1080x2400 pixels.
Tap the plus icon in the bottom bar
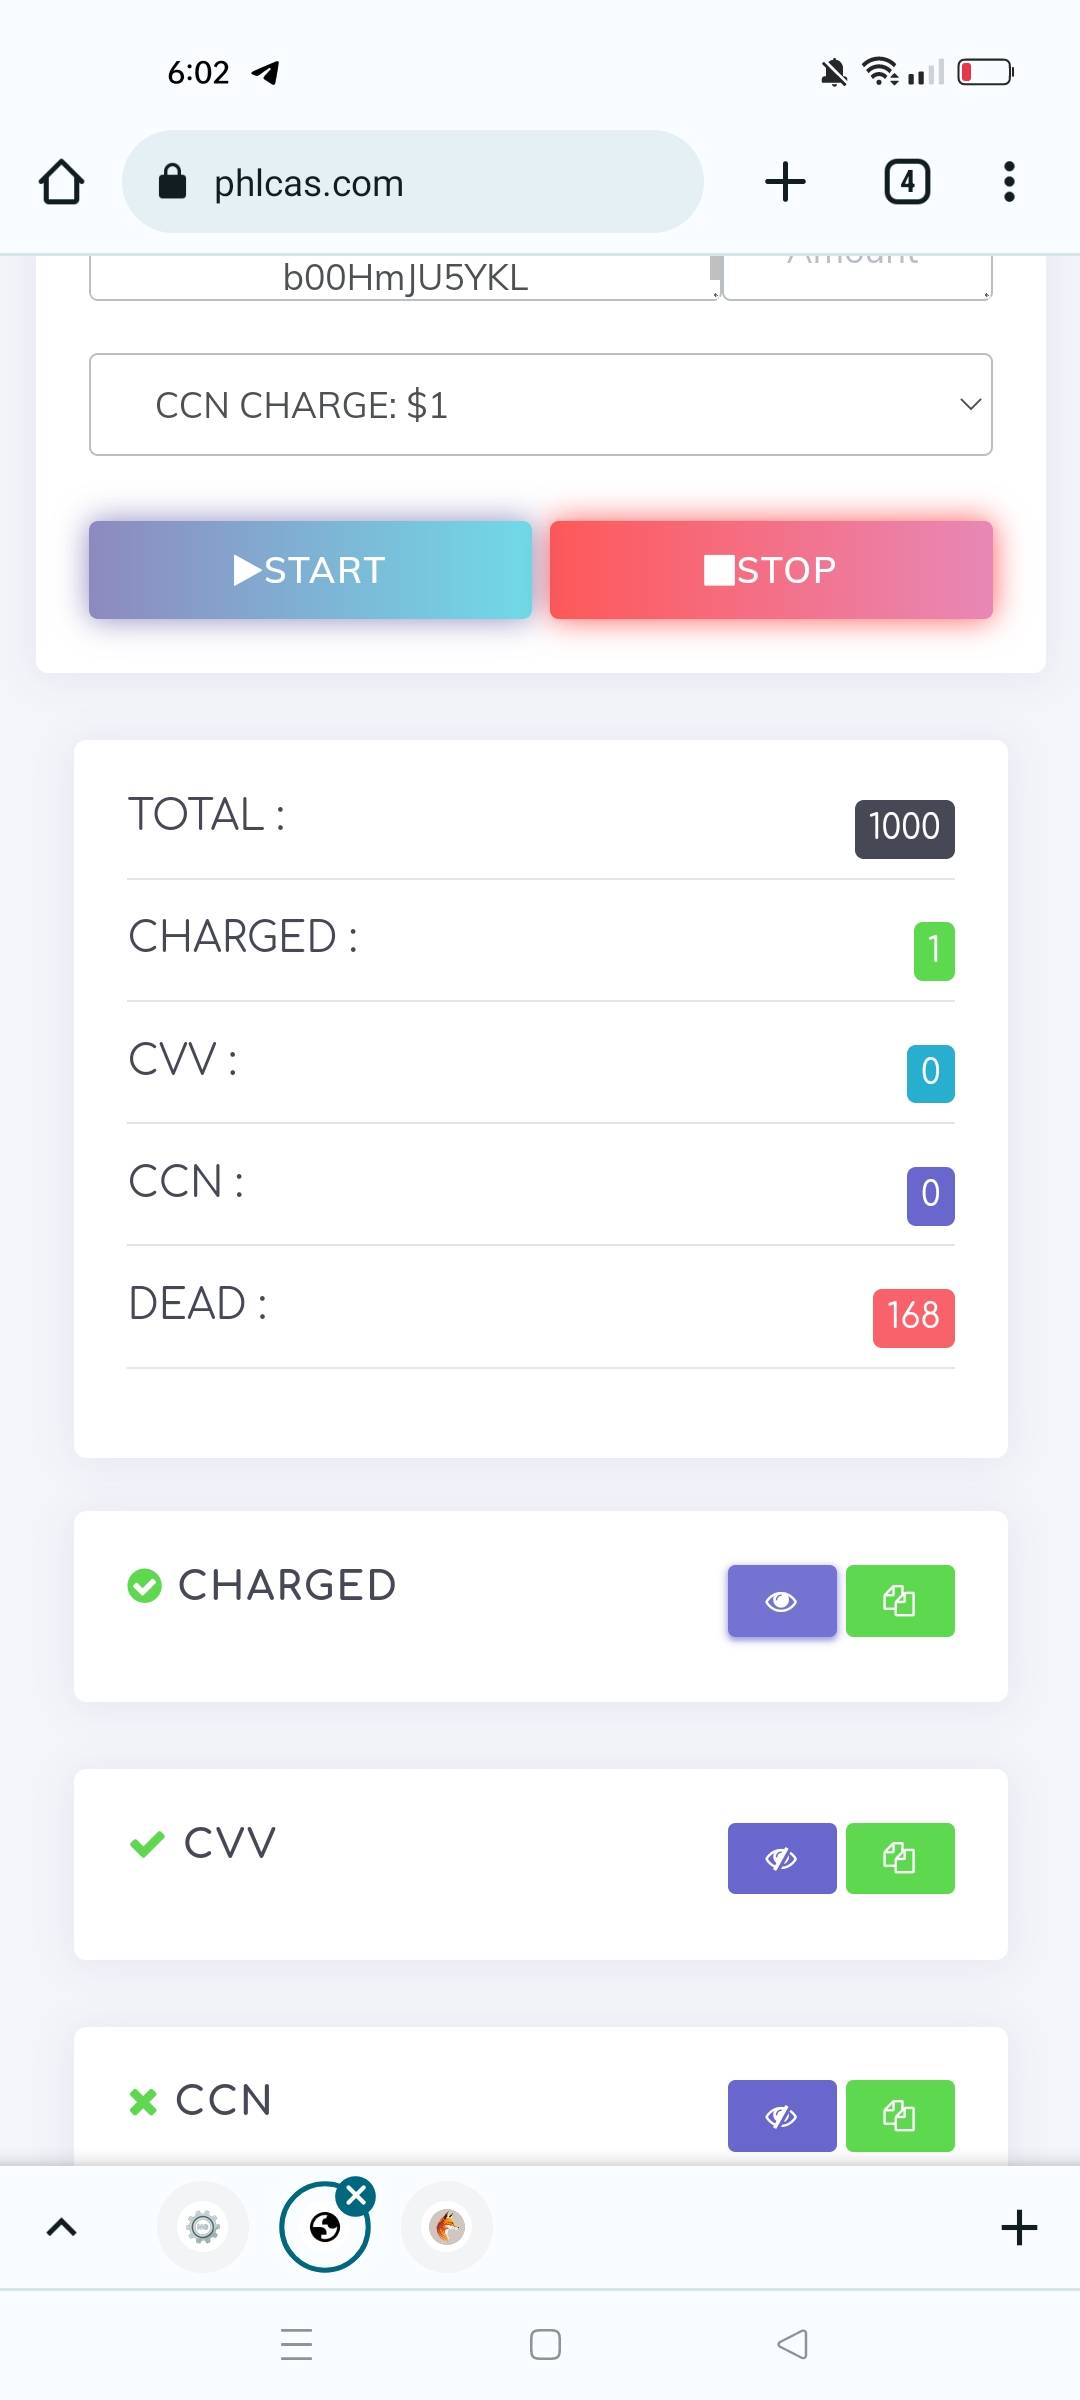click(1019, 2227)
